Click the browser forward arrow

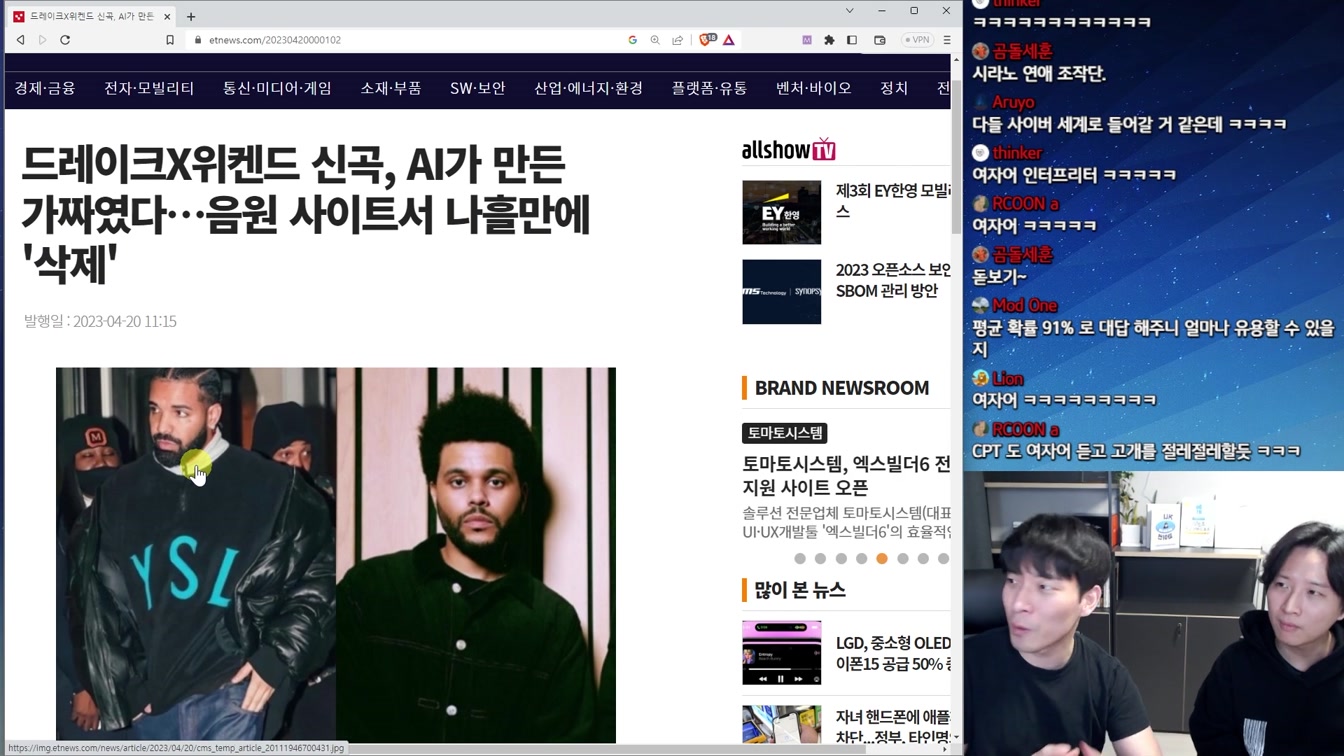coord(42,40)
